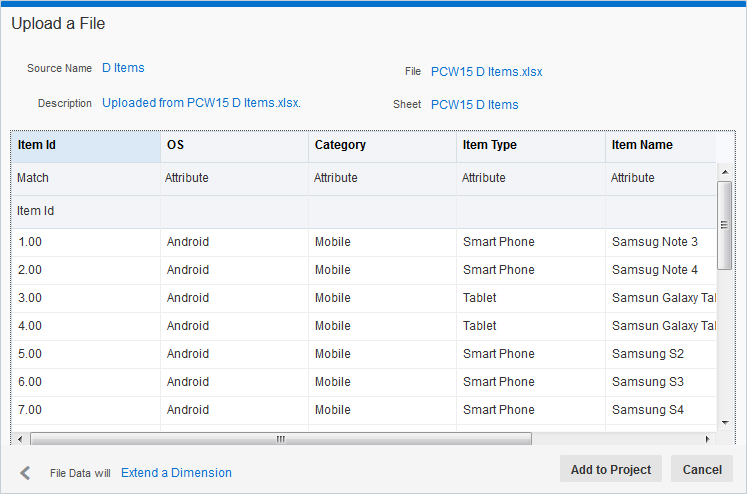Viewport: 747px width, 494px height.
Task: Click the horizontal scrollbar thumb
Action: pos(281,439)
